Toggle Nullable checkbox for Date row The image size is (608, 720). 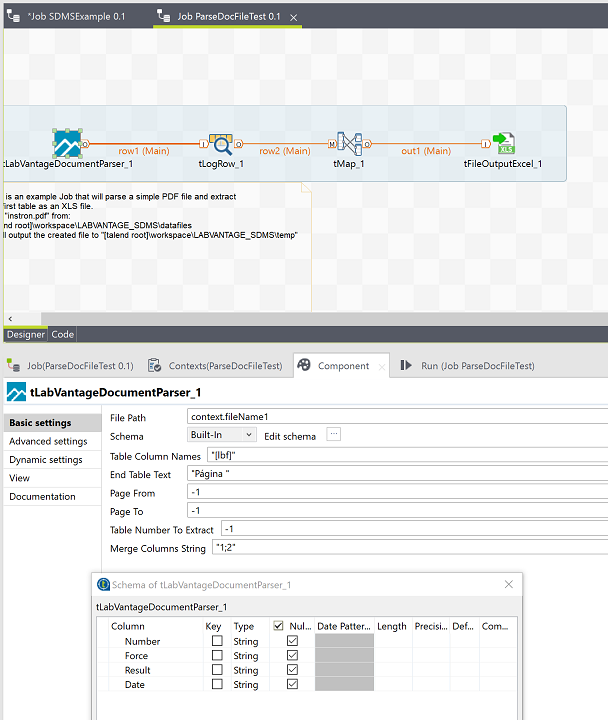point(293,684)
